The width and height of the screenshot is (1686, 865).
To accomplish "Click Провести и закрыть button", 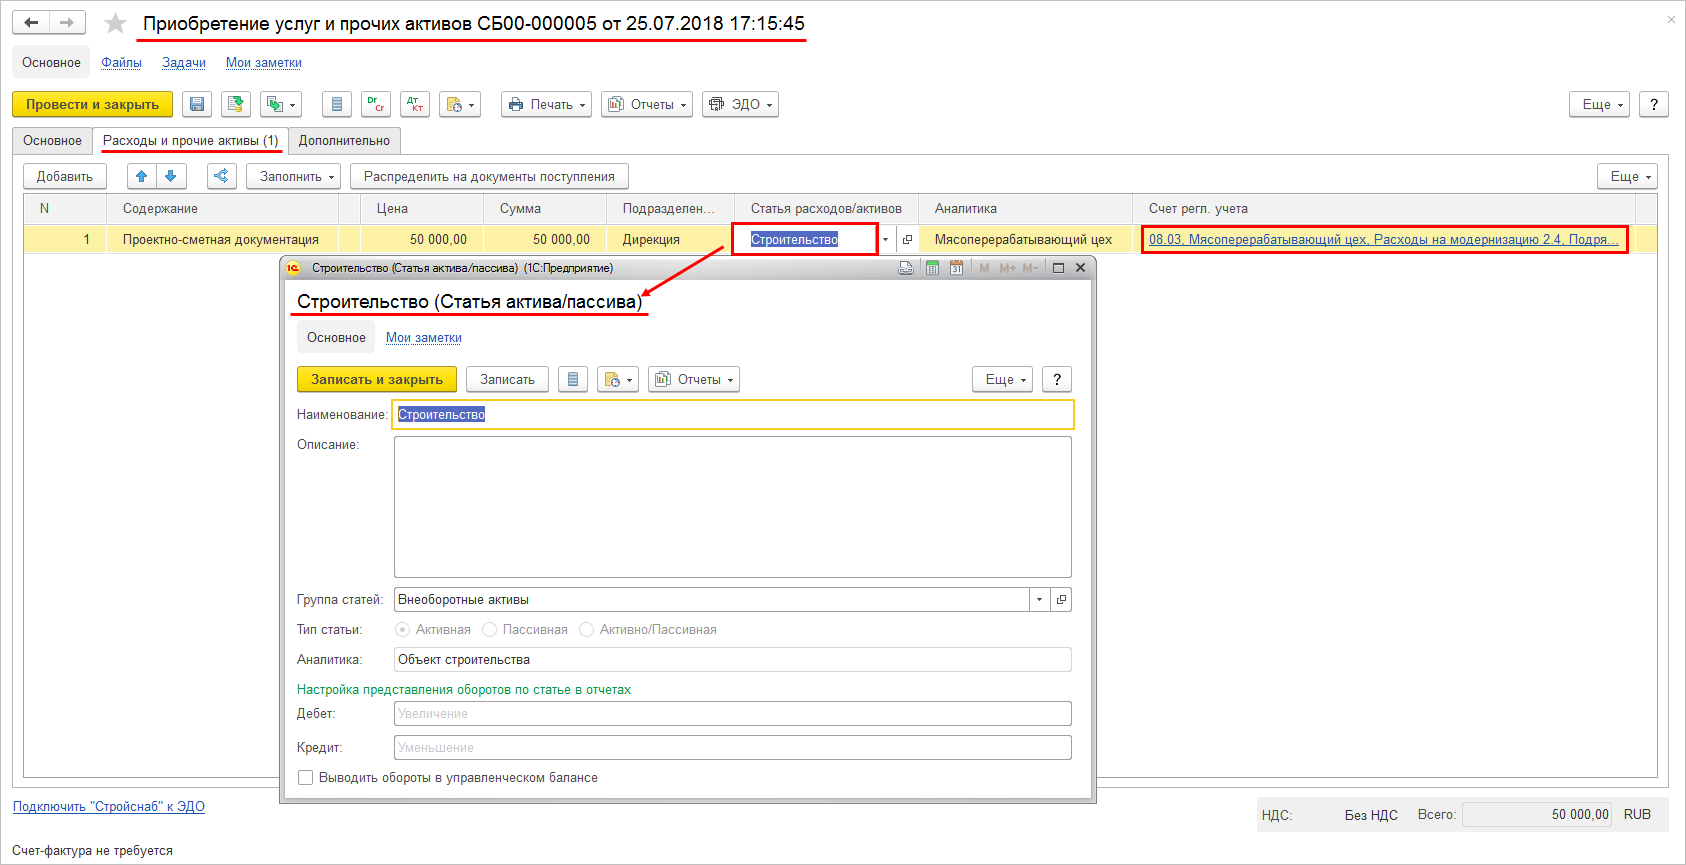I will [x=93, y=104].
